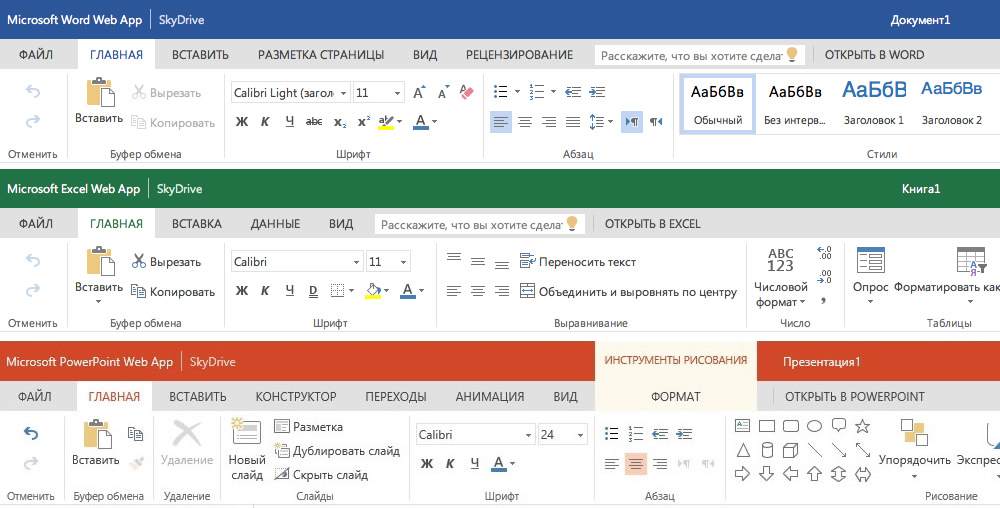Insert the star shape in PowerPoint
The image size is (1000, 508).
point(863,426)
